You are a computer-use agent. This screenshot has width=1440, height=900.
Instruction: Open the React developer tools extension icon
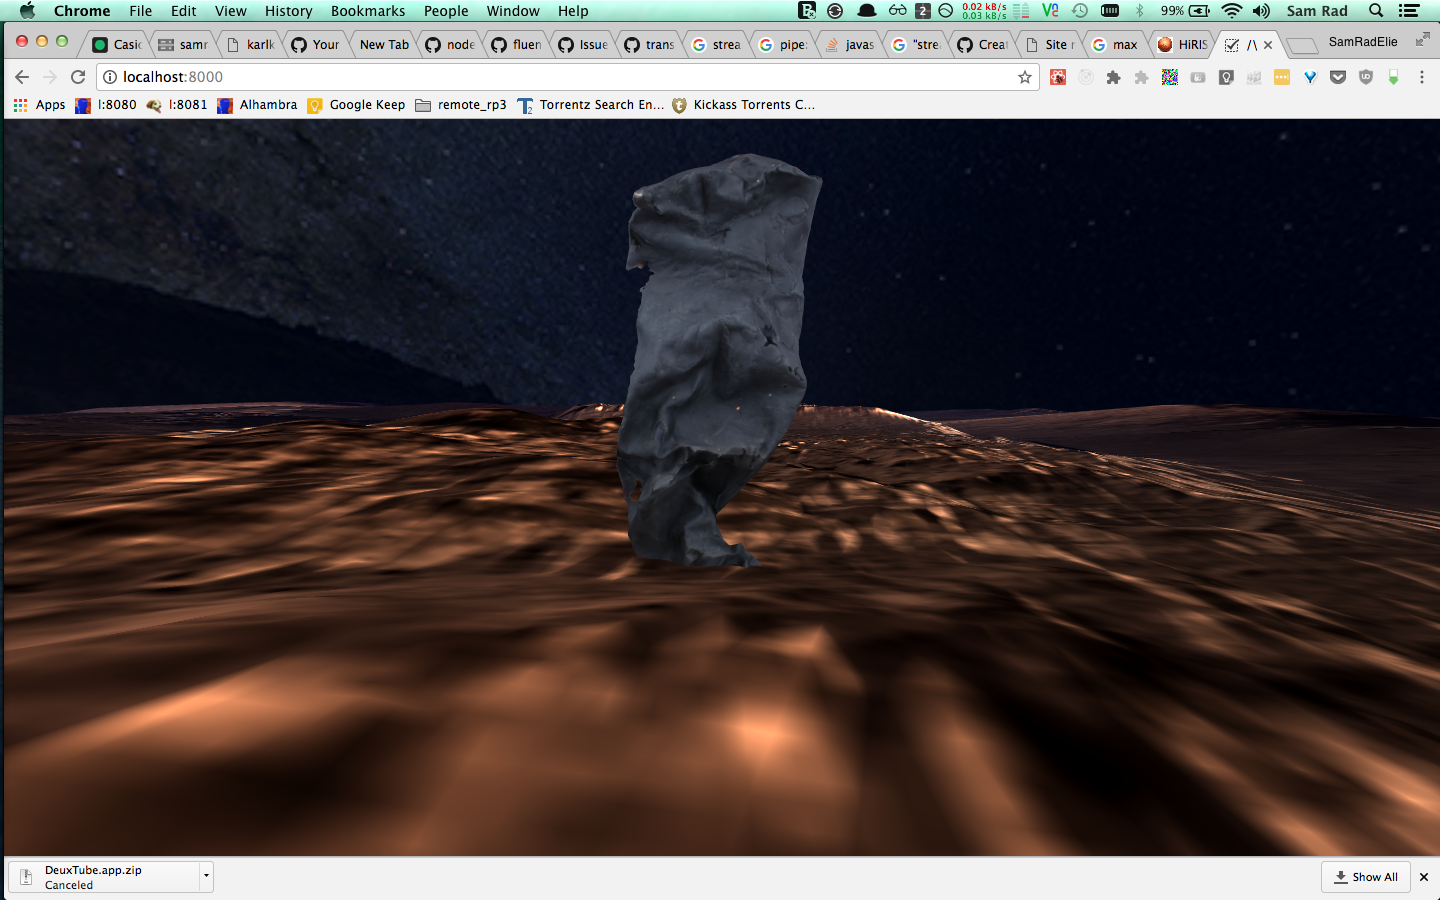(x=1058, y=77)
